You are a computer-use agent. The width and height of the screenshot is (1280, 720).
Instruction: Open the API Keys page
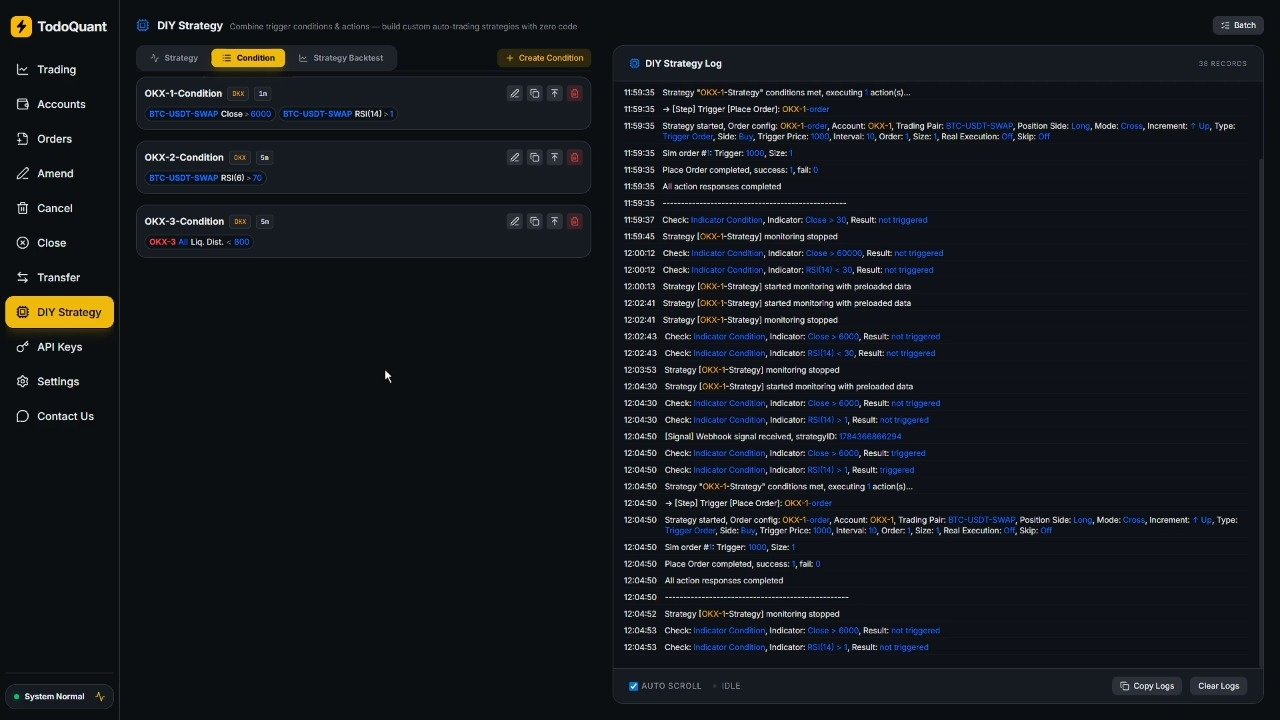59,347
